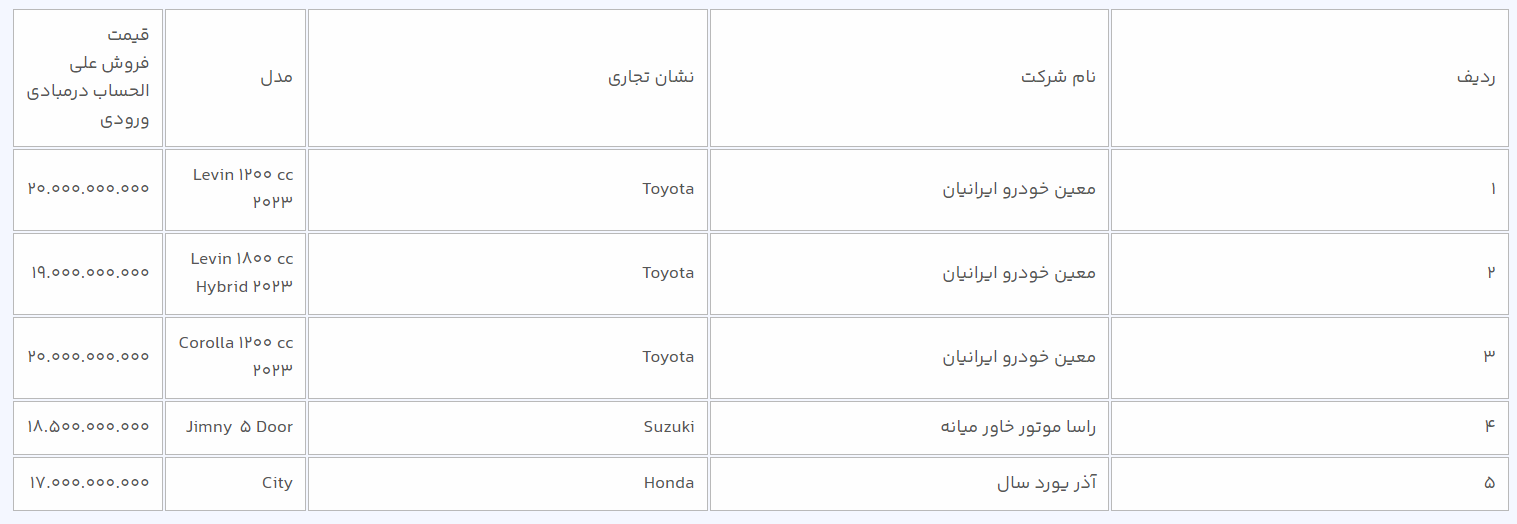The height and width of the screenshot is (524, 1517).
Task: Select the قیمت فروش علی الحساب header
Action: (x=88, y=78)
